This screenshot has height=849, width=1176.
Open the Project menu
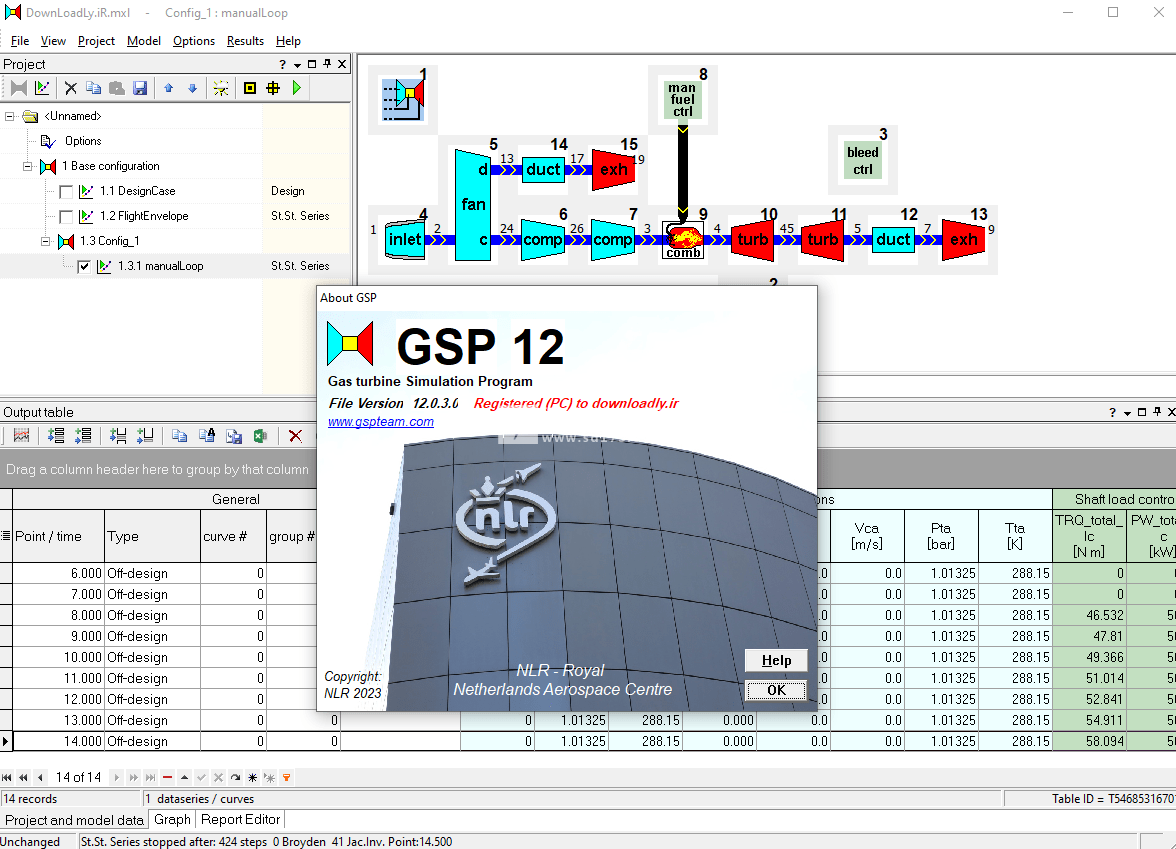click(96, 41)
